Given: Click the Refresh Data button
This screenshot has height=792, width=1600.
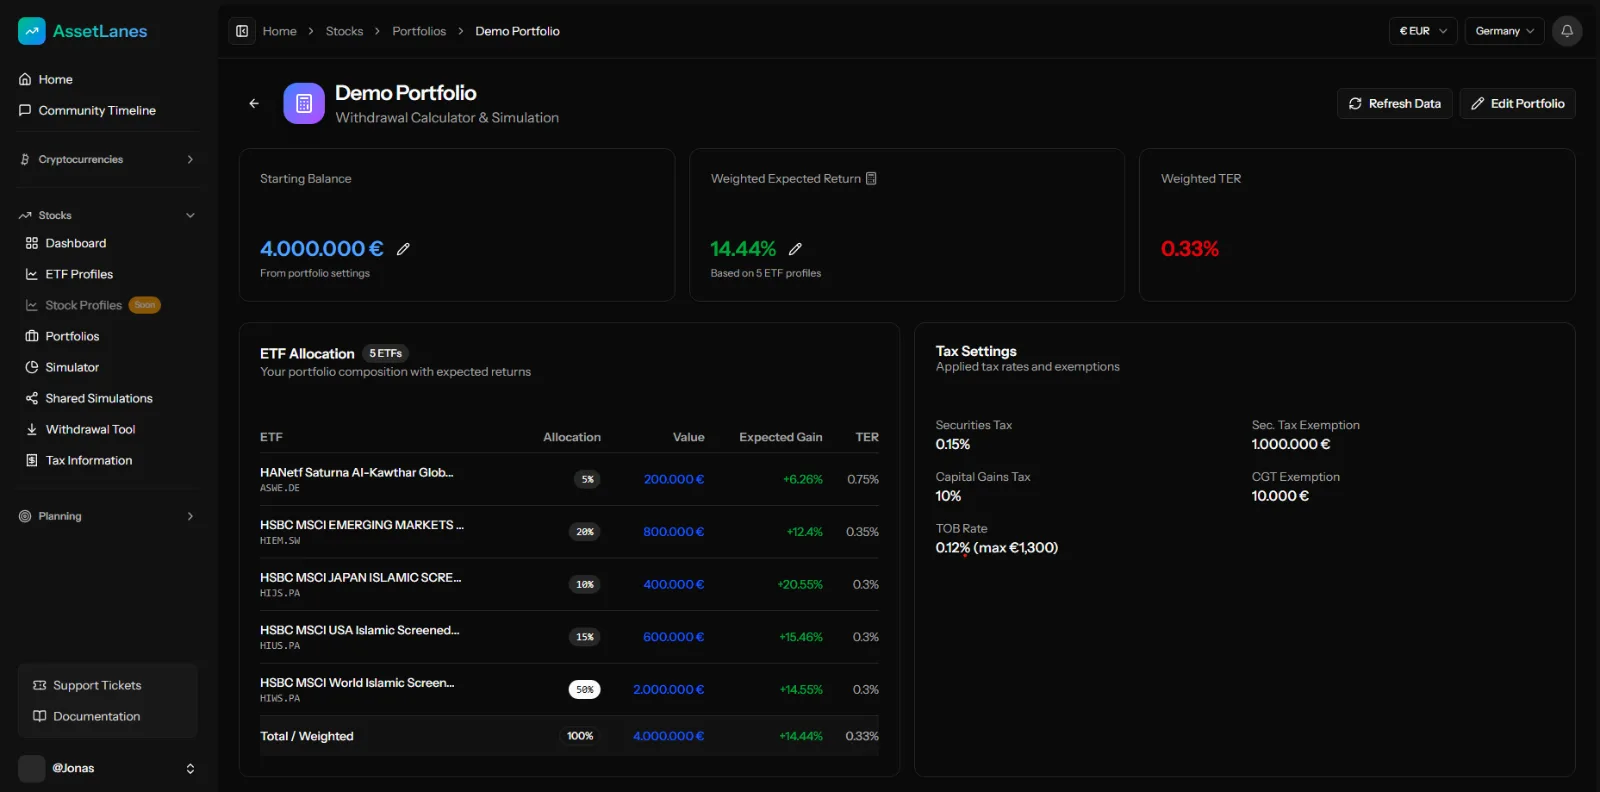Looking at the screenshot, I should [x=1394, y=103].
